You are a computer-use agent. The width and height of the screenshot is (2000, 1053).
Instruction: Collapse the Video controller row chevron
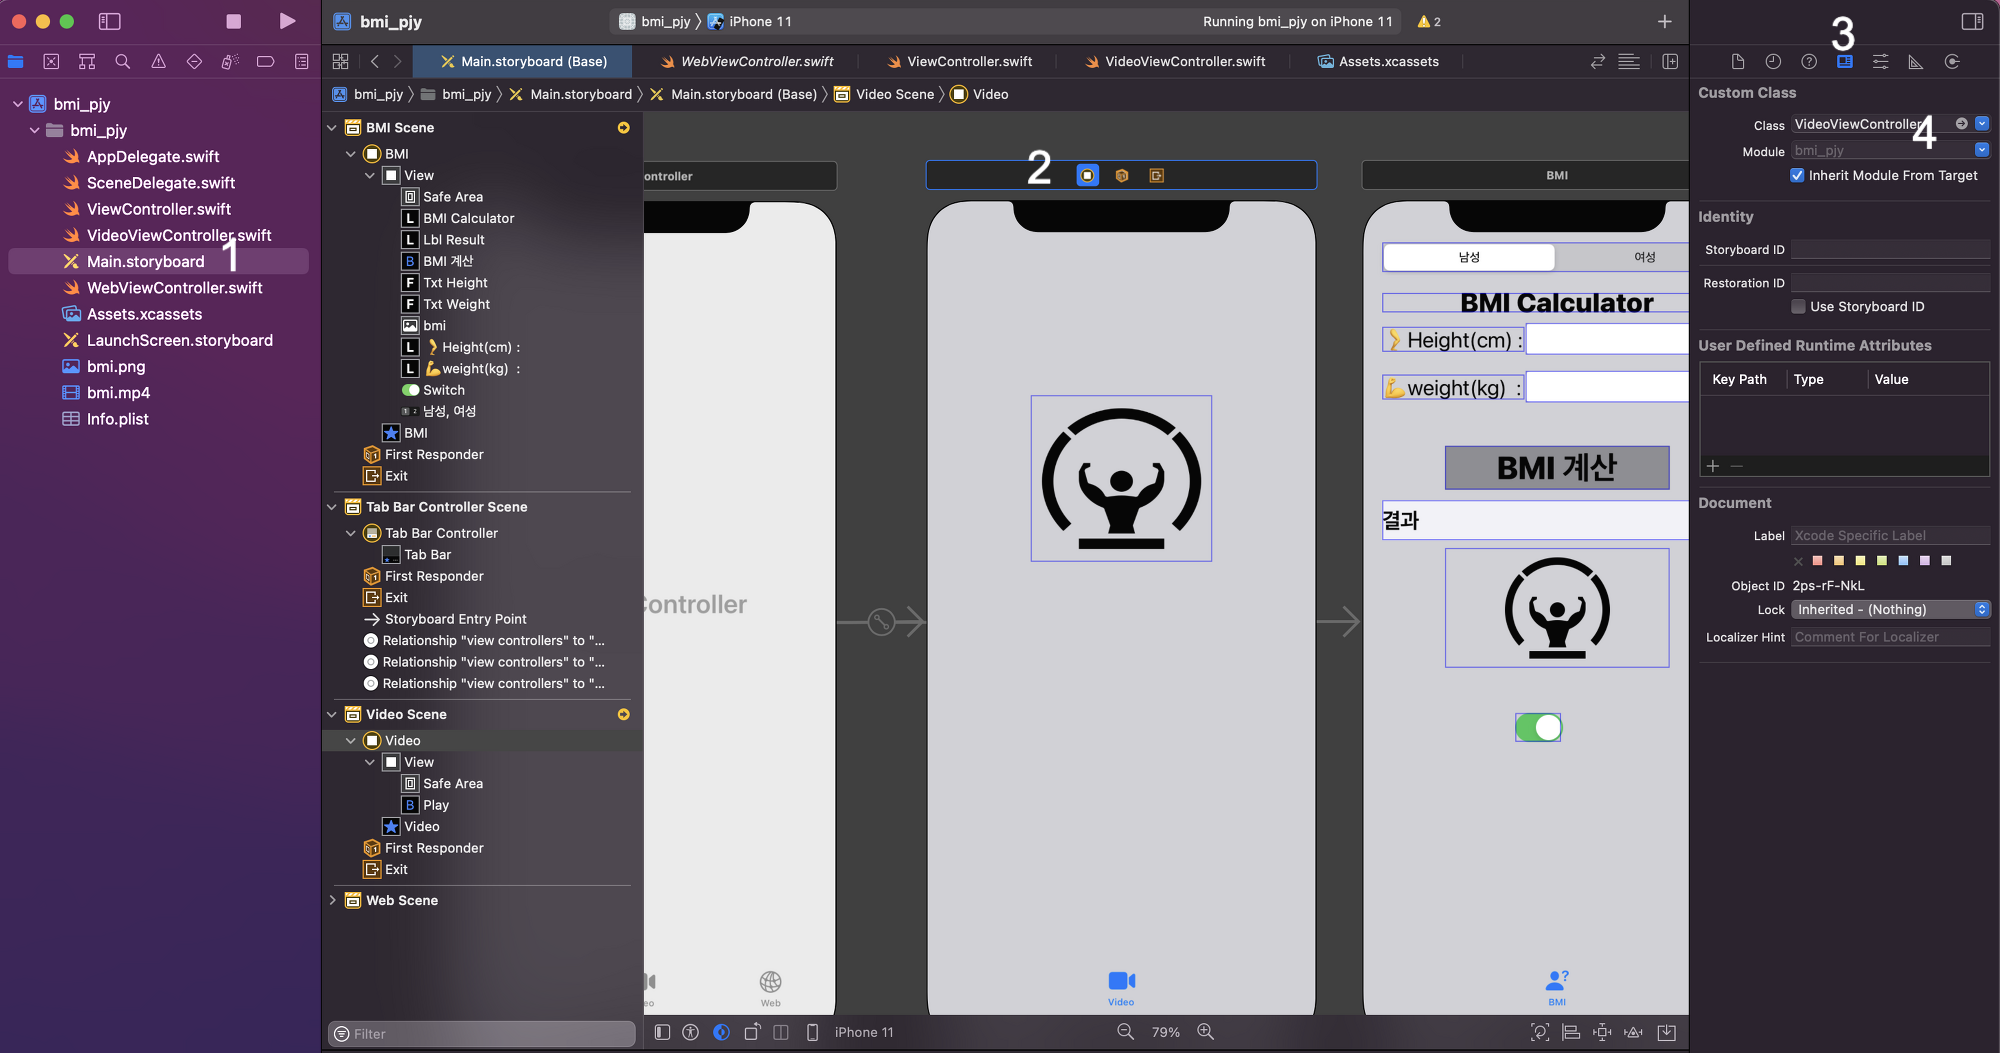(351, 740)
